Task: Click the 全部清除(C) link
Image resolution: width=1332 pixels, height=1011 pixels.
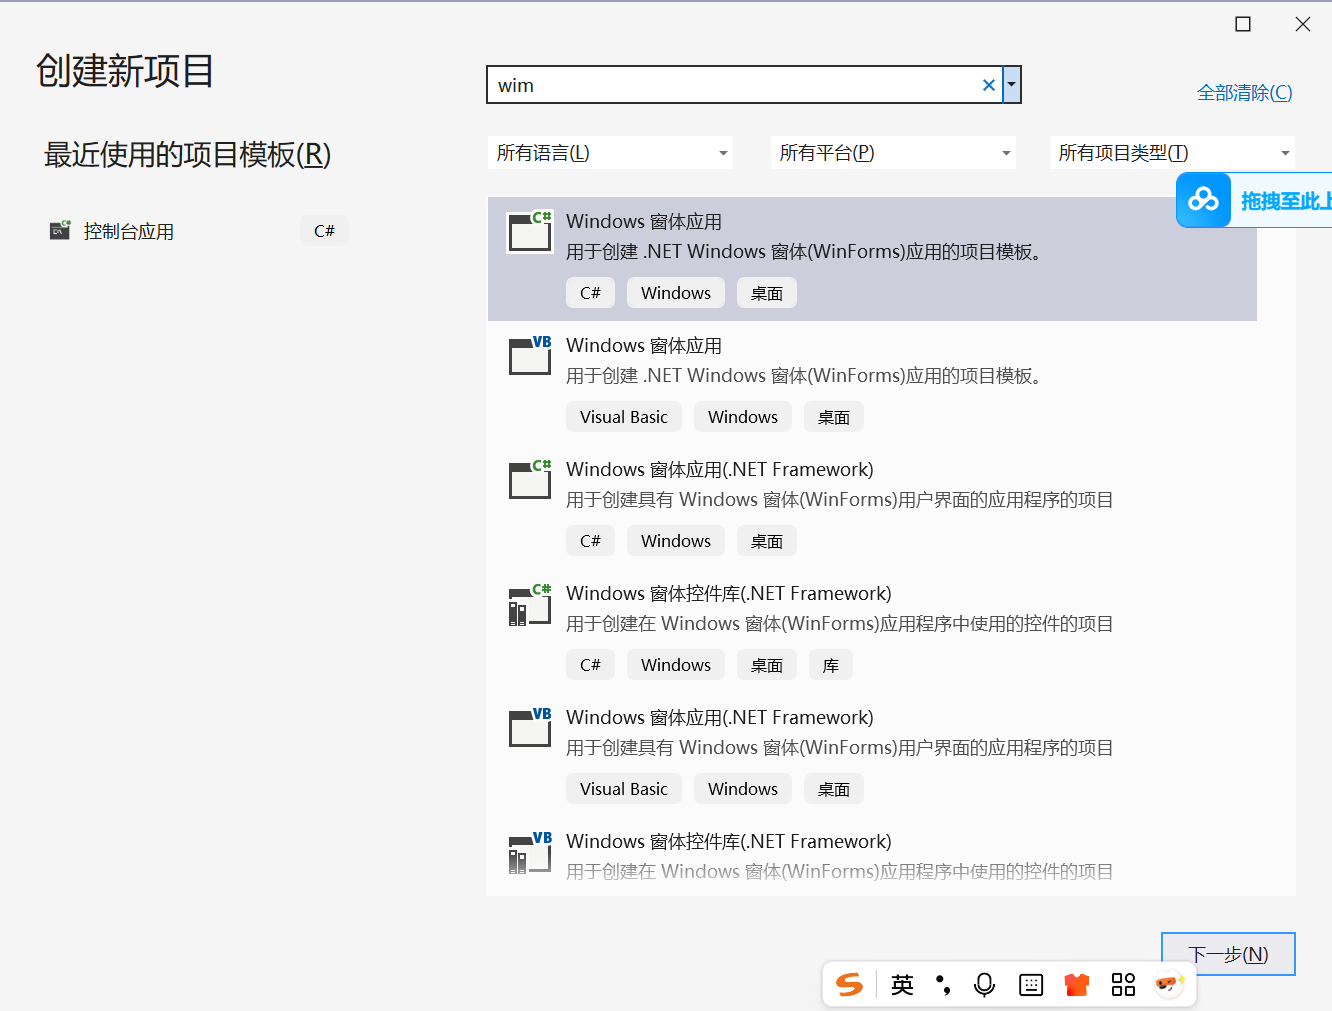Action: tap(1244, 92)
